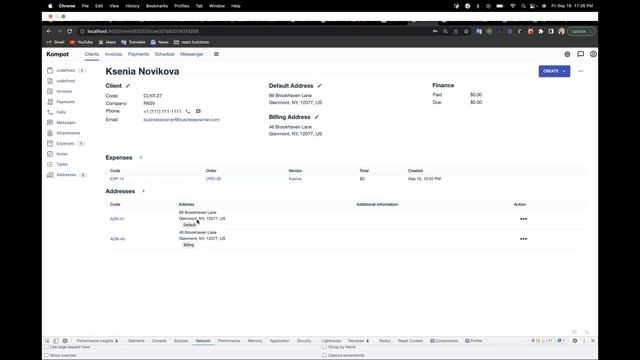
Task: Call the client using the phone icon
Action: [188, 111]
